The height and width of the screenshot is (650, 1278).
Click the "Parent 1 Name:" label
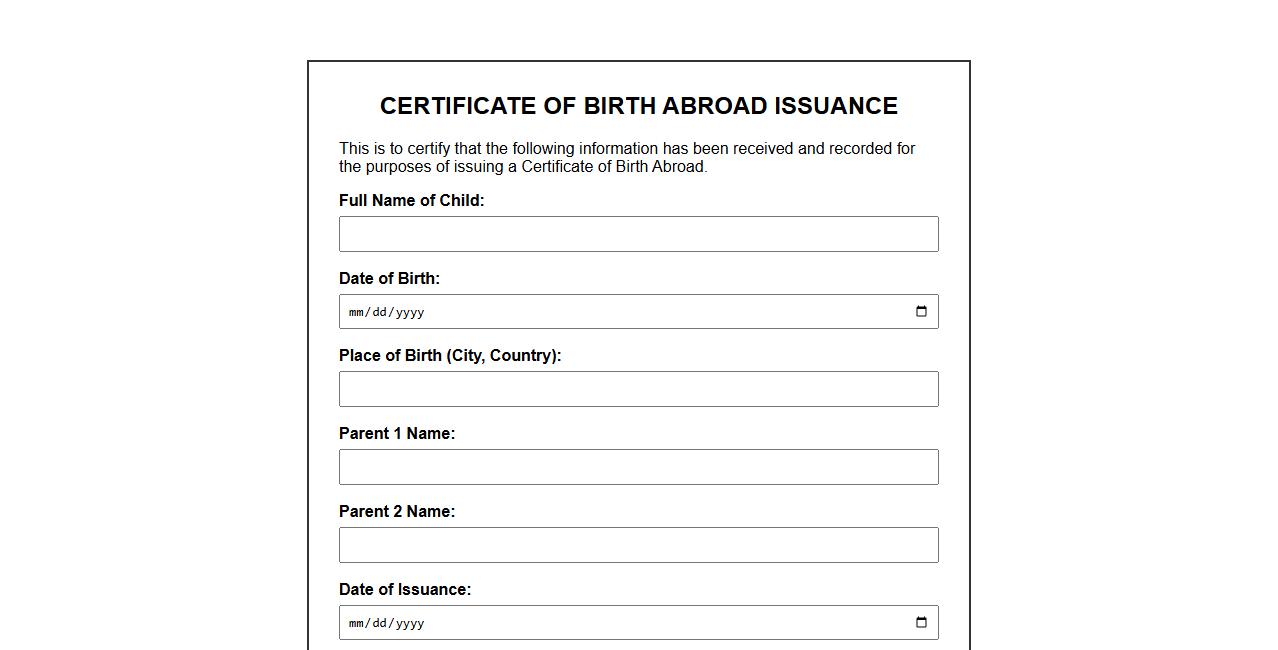[397, 433]
